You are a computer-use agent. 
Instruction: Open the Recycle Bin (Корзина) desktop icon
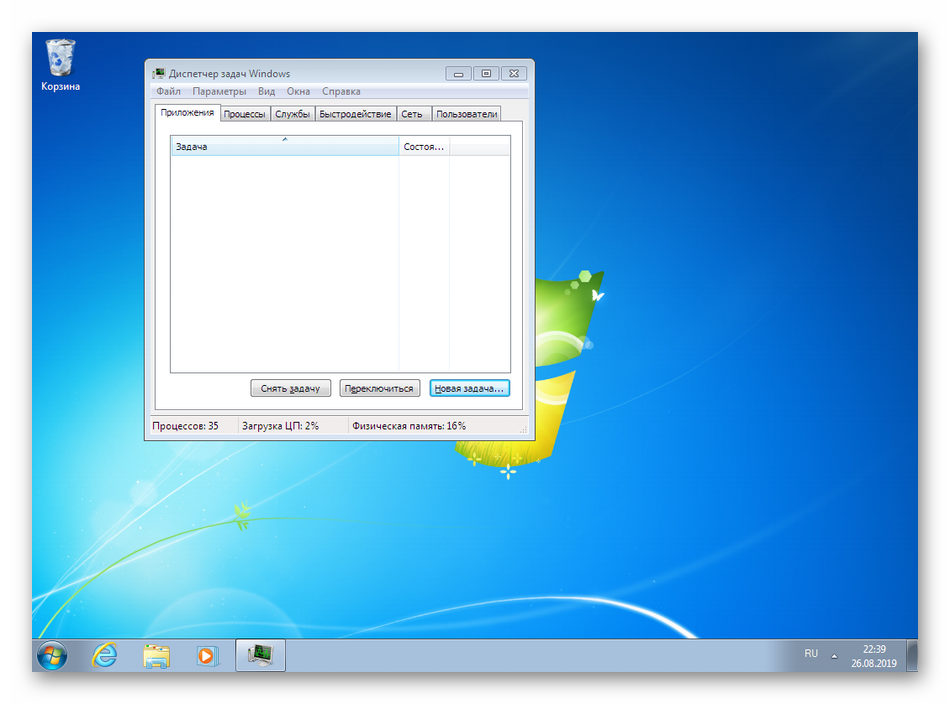(60, 65)
